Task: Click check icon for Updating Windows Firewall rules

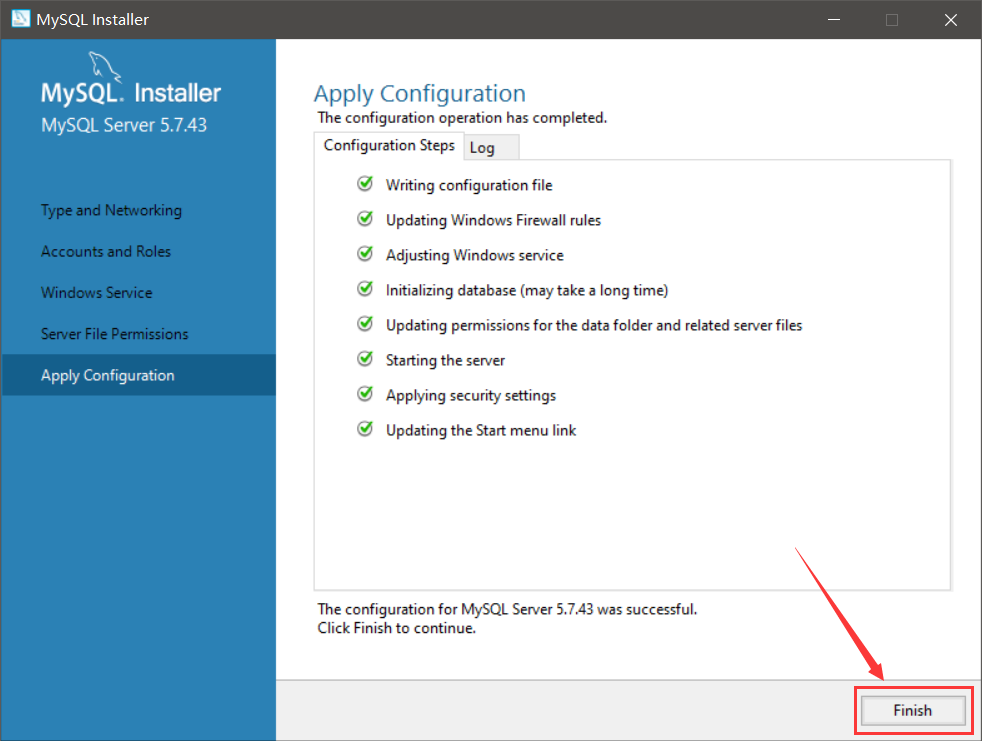Action: 365,219
